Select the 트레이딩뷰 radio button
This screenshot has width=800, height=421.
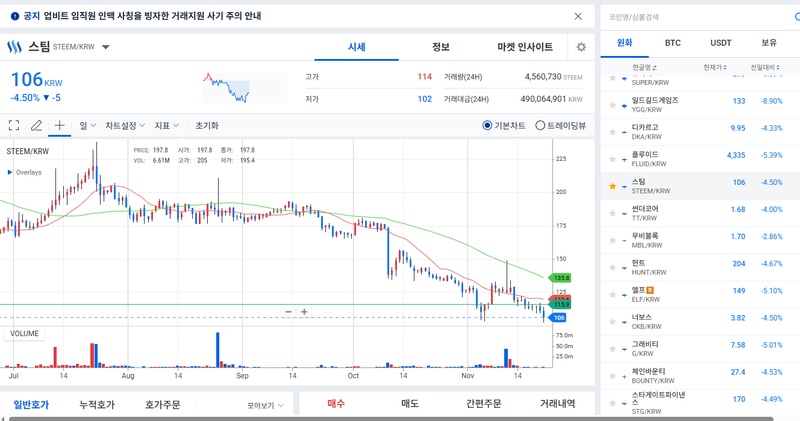540,126
